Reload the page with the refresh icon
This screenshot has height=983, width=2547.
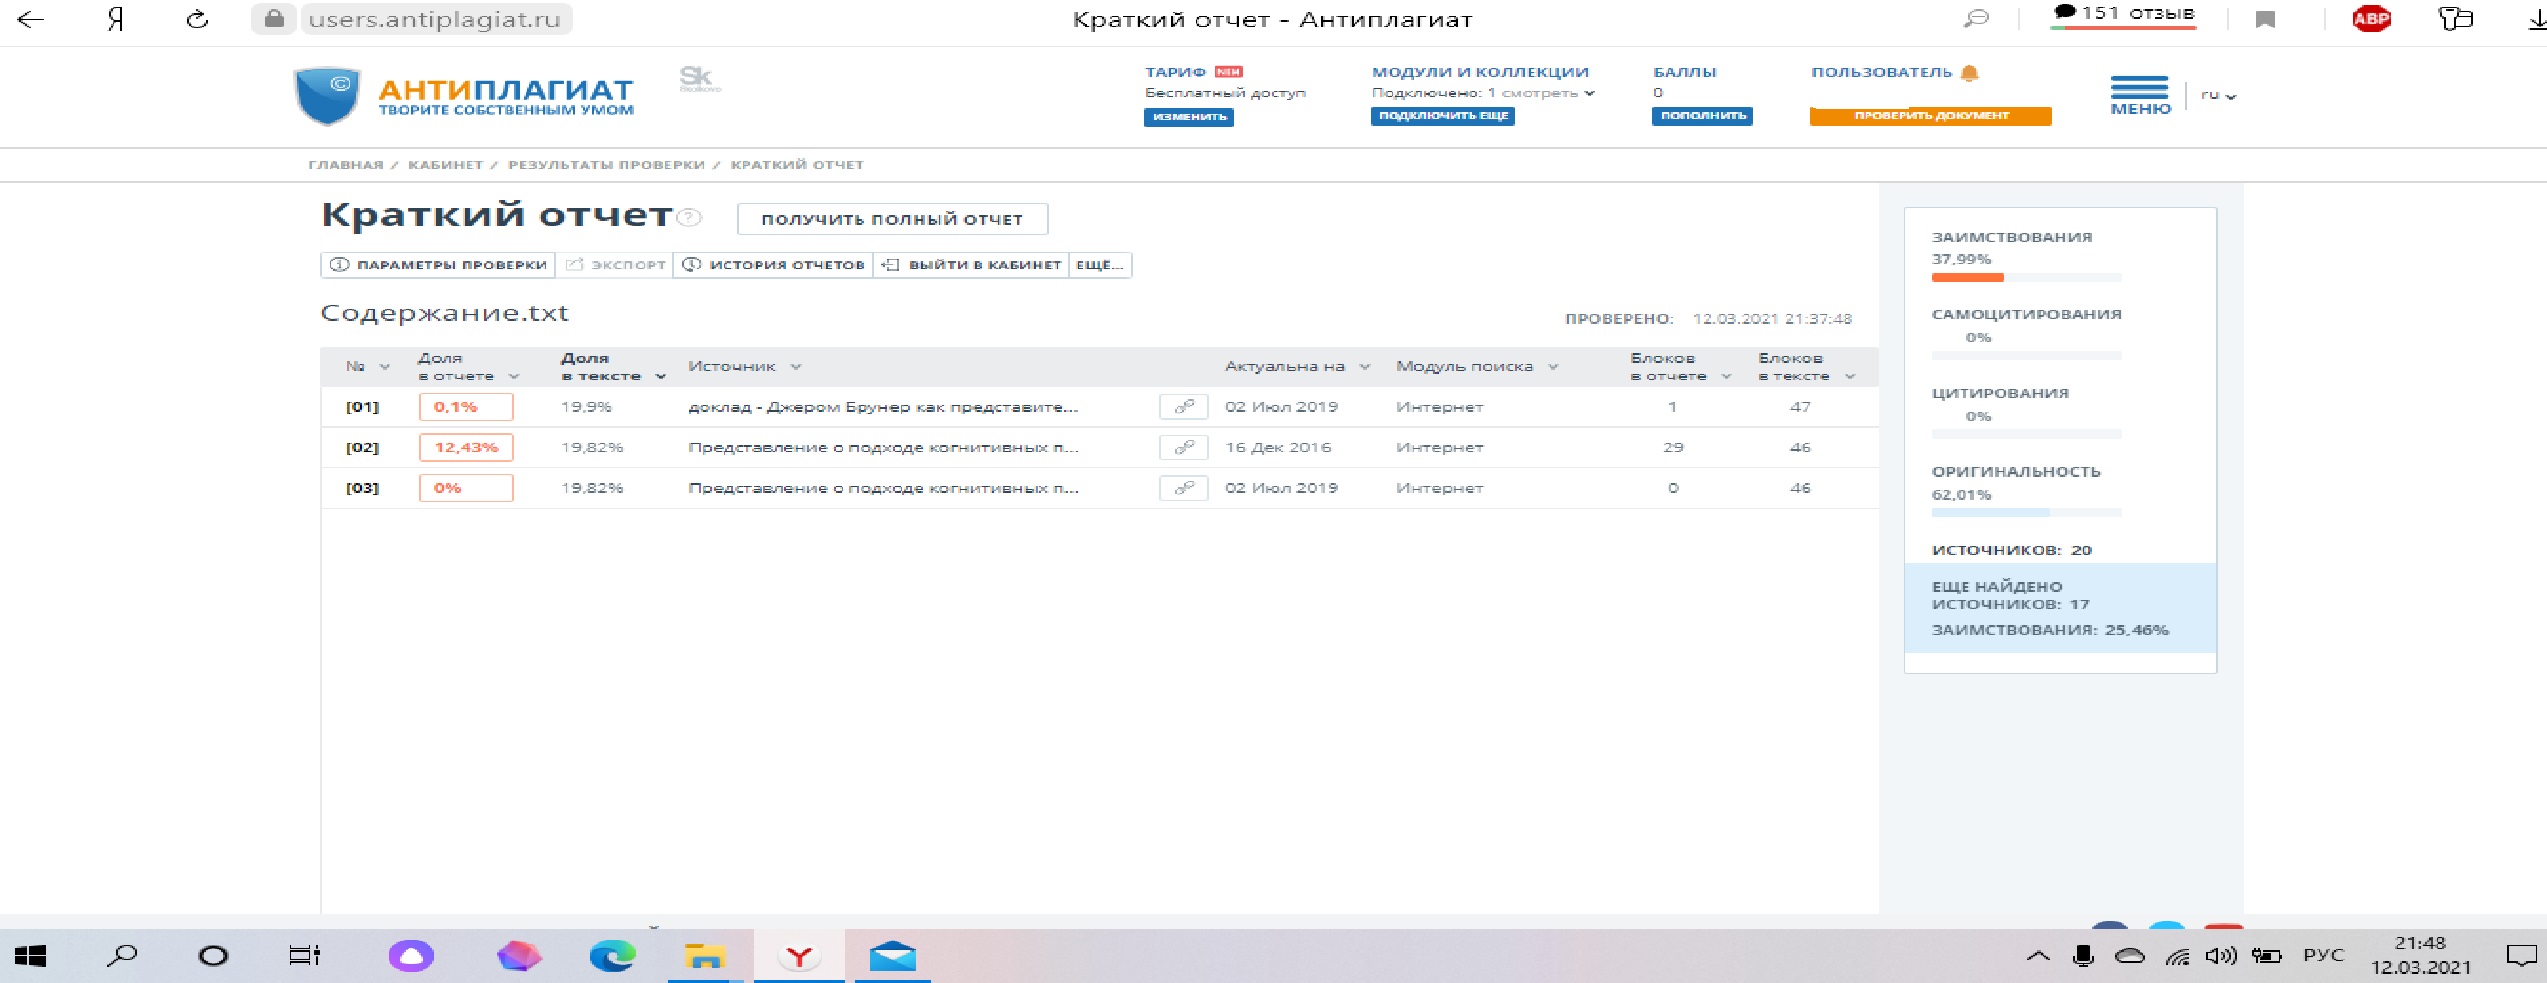pyautogui.click(x=197, y=19)
